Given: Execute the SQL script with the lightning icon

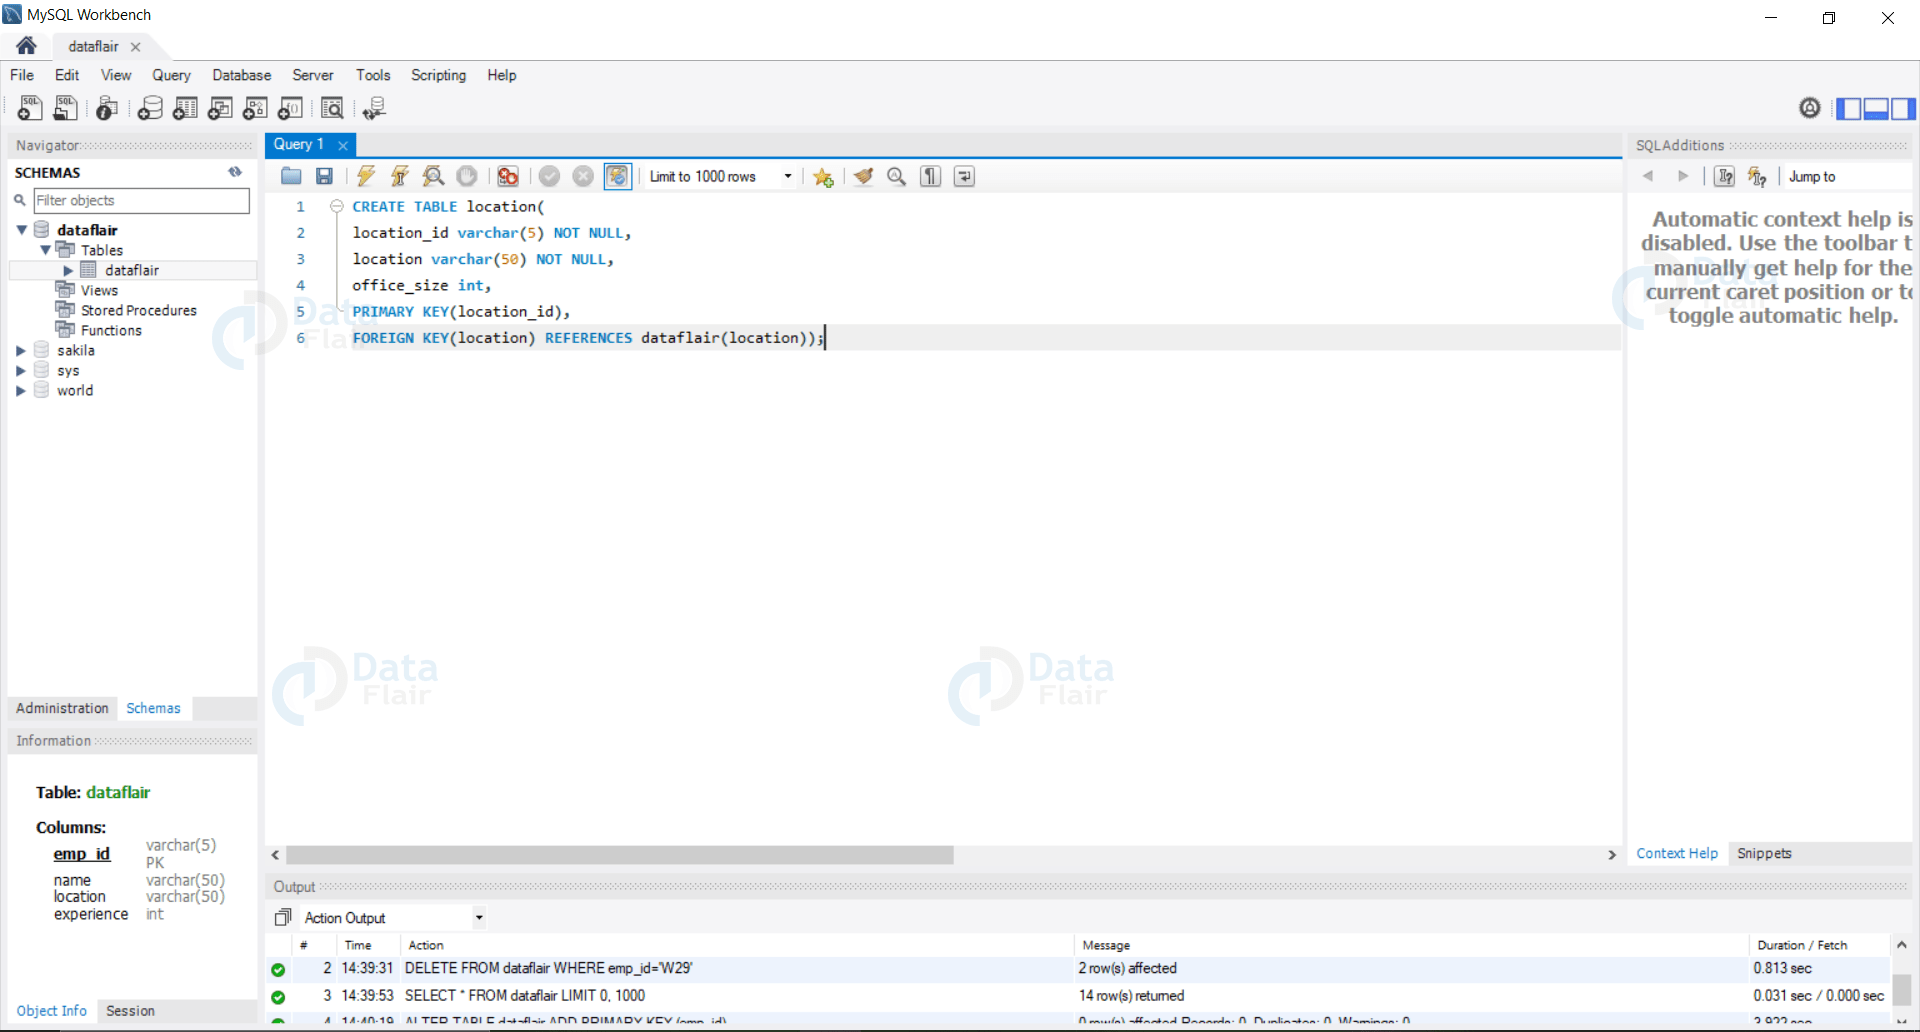Looking at the screenshot, I should pos(366,176).
